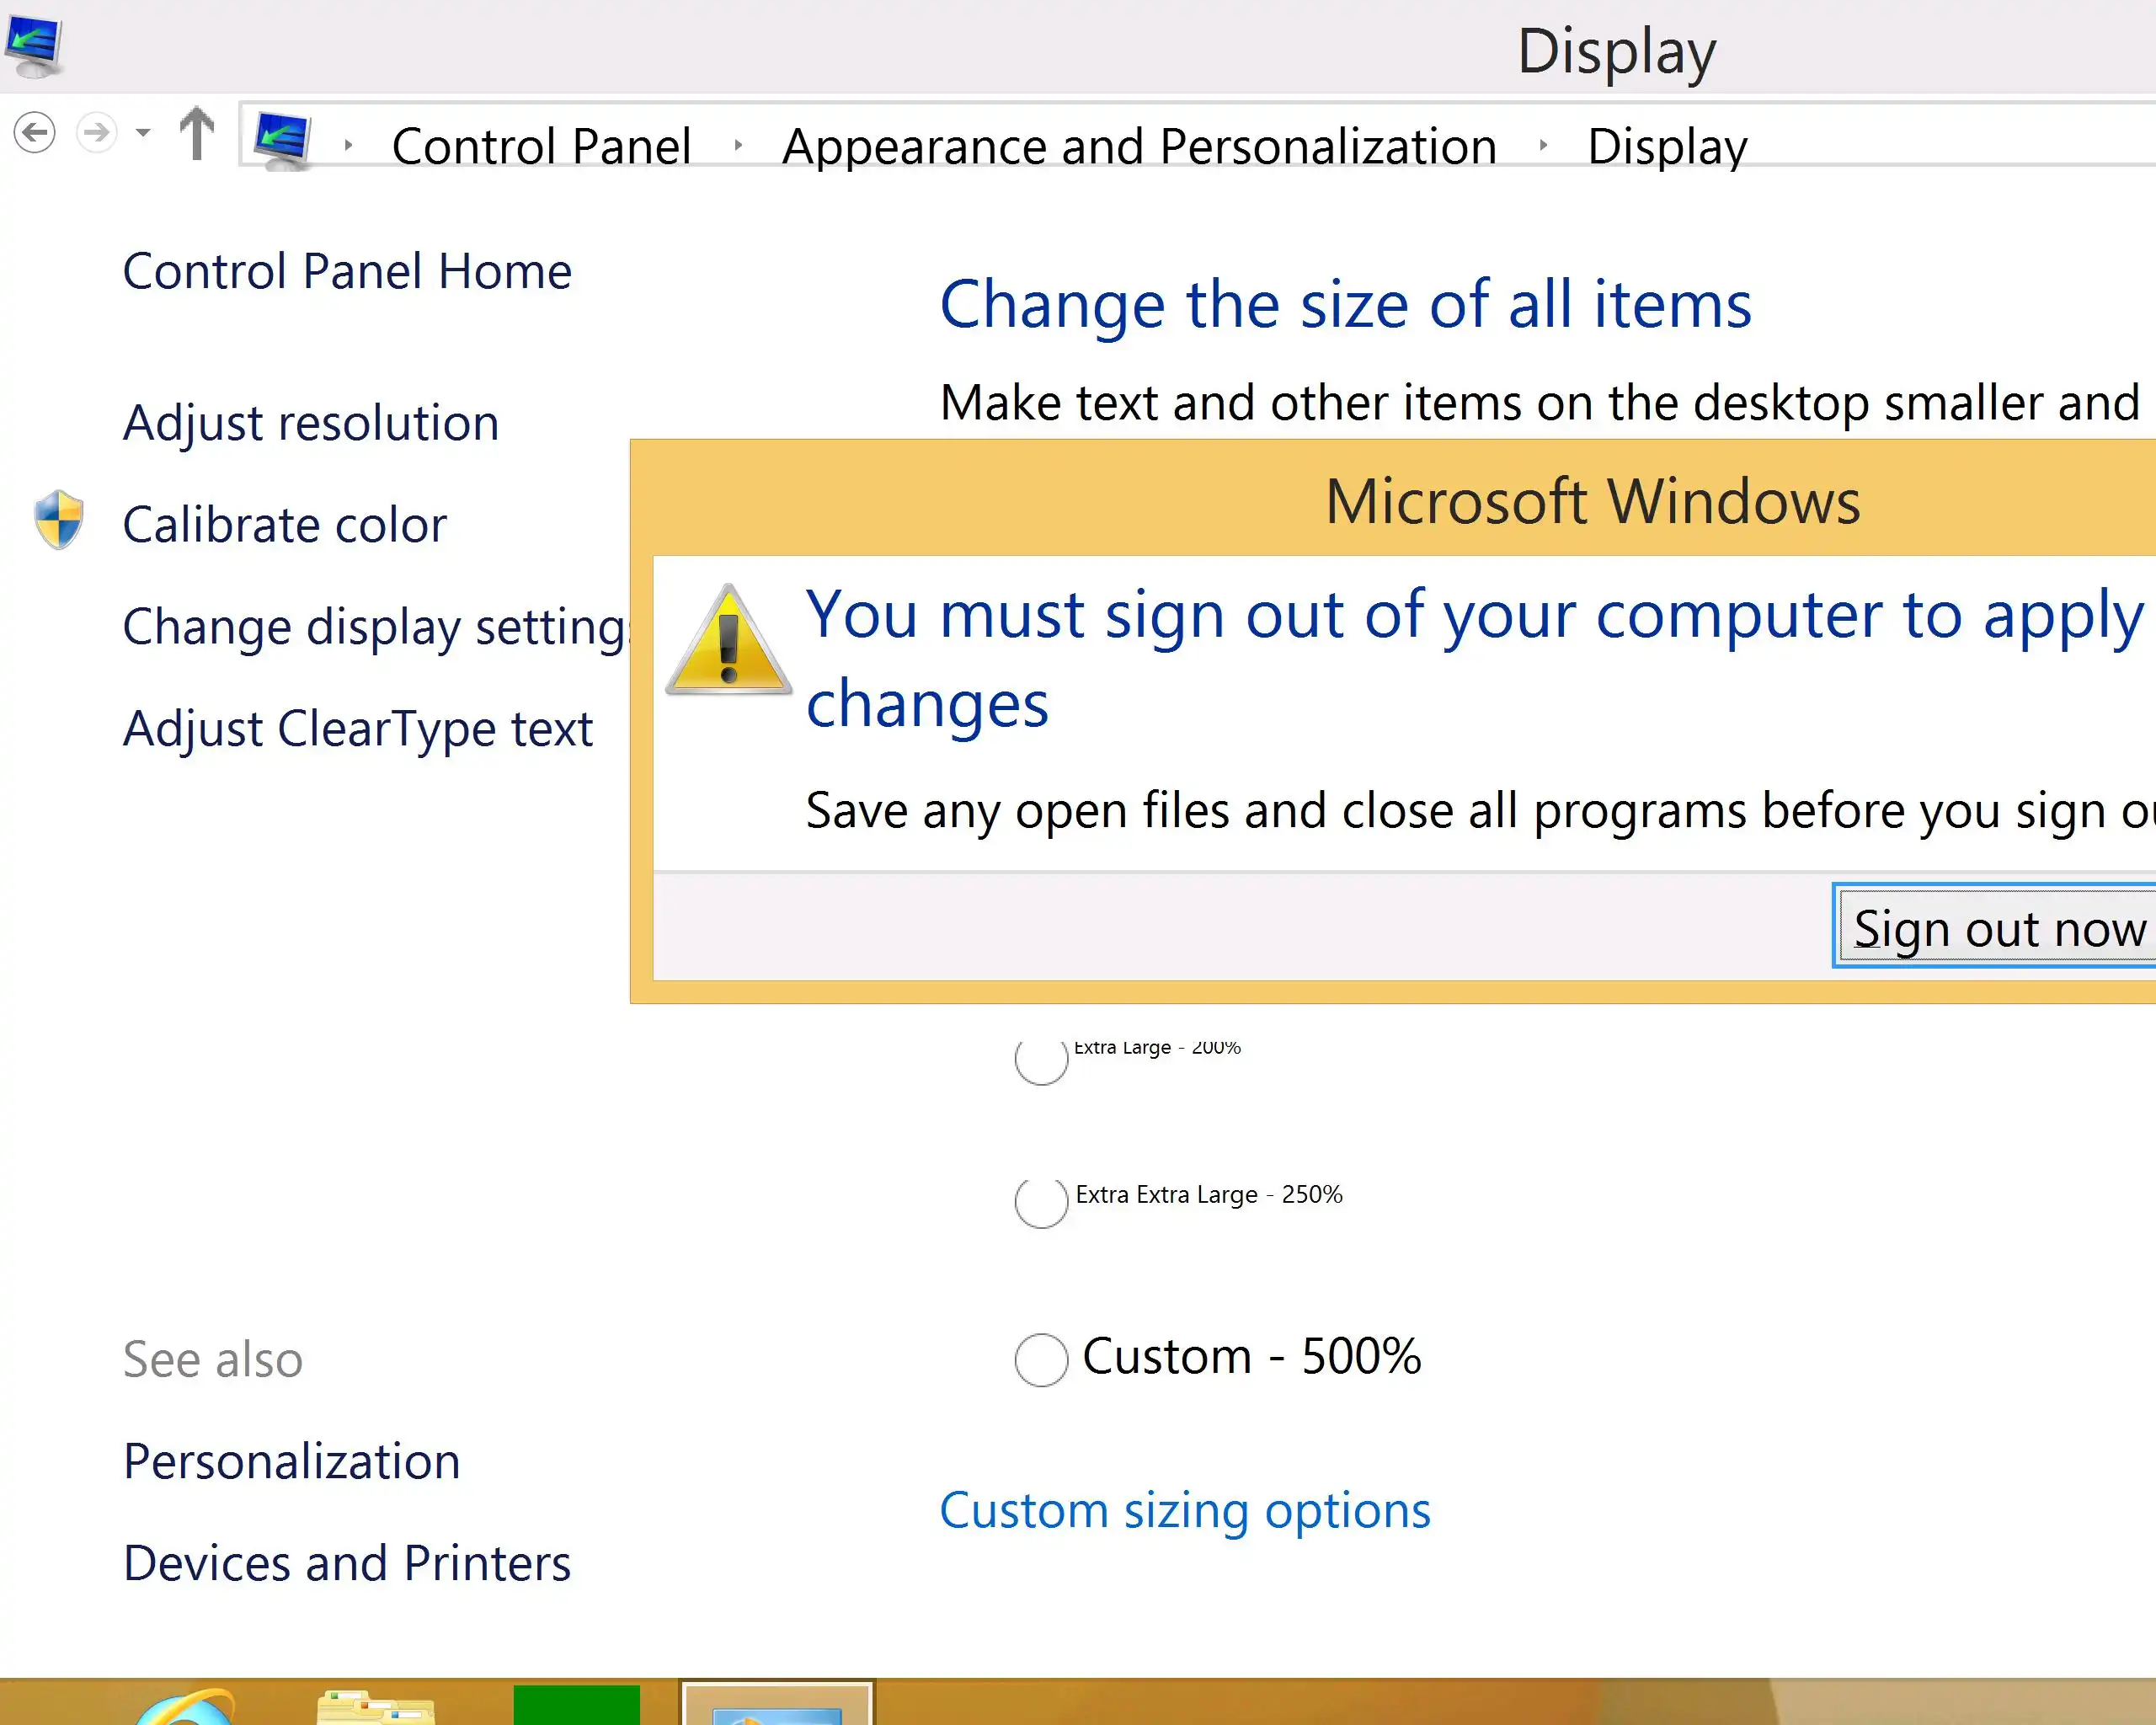Viewport: 2156px width, 1725px height.
Task: Click the Calibrate color shield icon
Action: coord(58,520)
